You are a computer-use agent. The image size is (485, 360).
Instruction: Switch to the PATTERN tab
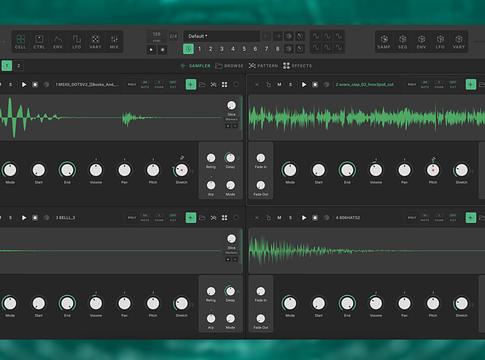pyautogui.click(x=263, y=66)
